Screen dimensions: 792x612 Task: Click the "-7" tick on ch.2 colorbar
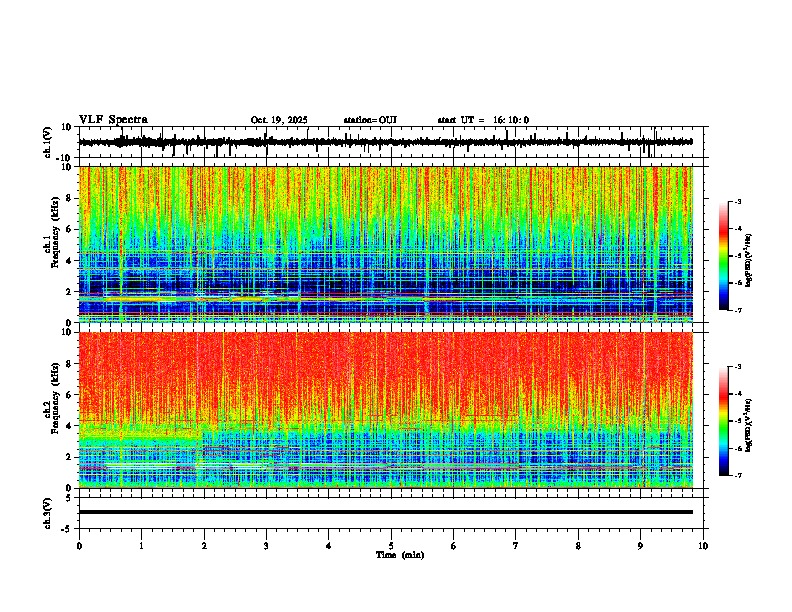click(x=737, y=475)
